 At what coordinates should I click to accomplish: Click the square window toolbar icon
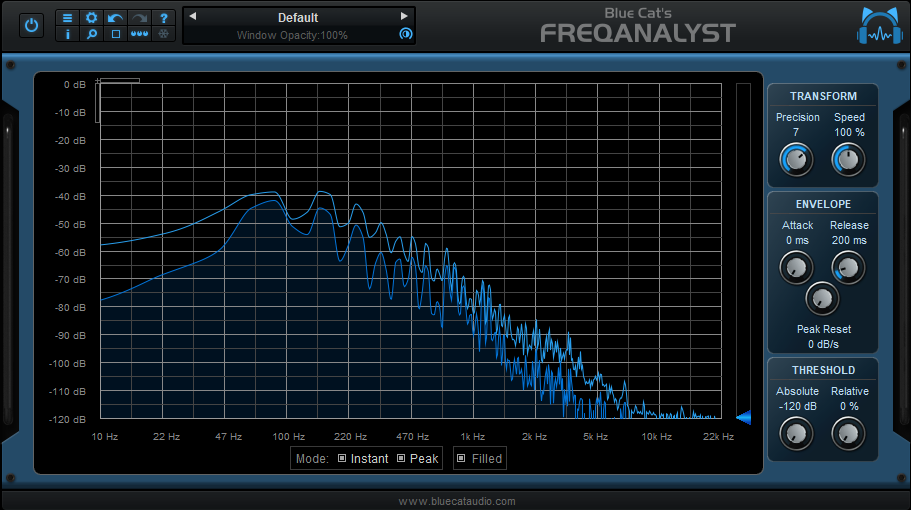pos(116,34)
